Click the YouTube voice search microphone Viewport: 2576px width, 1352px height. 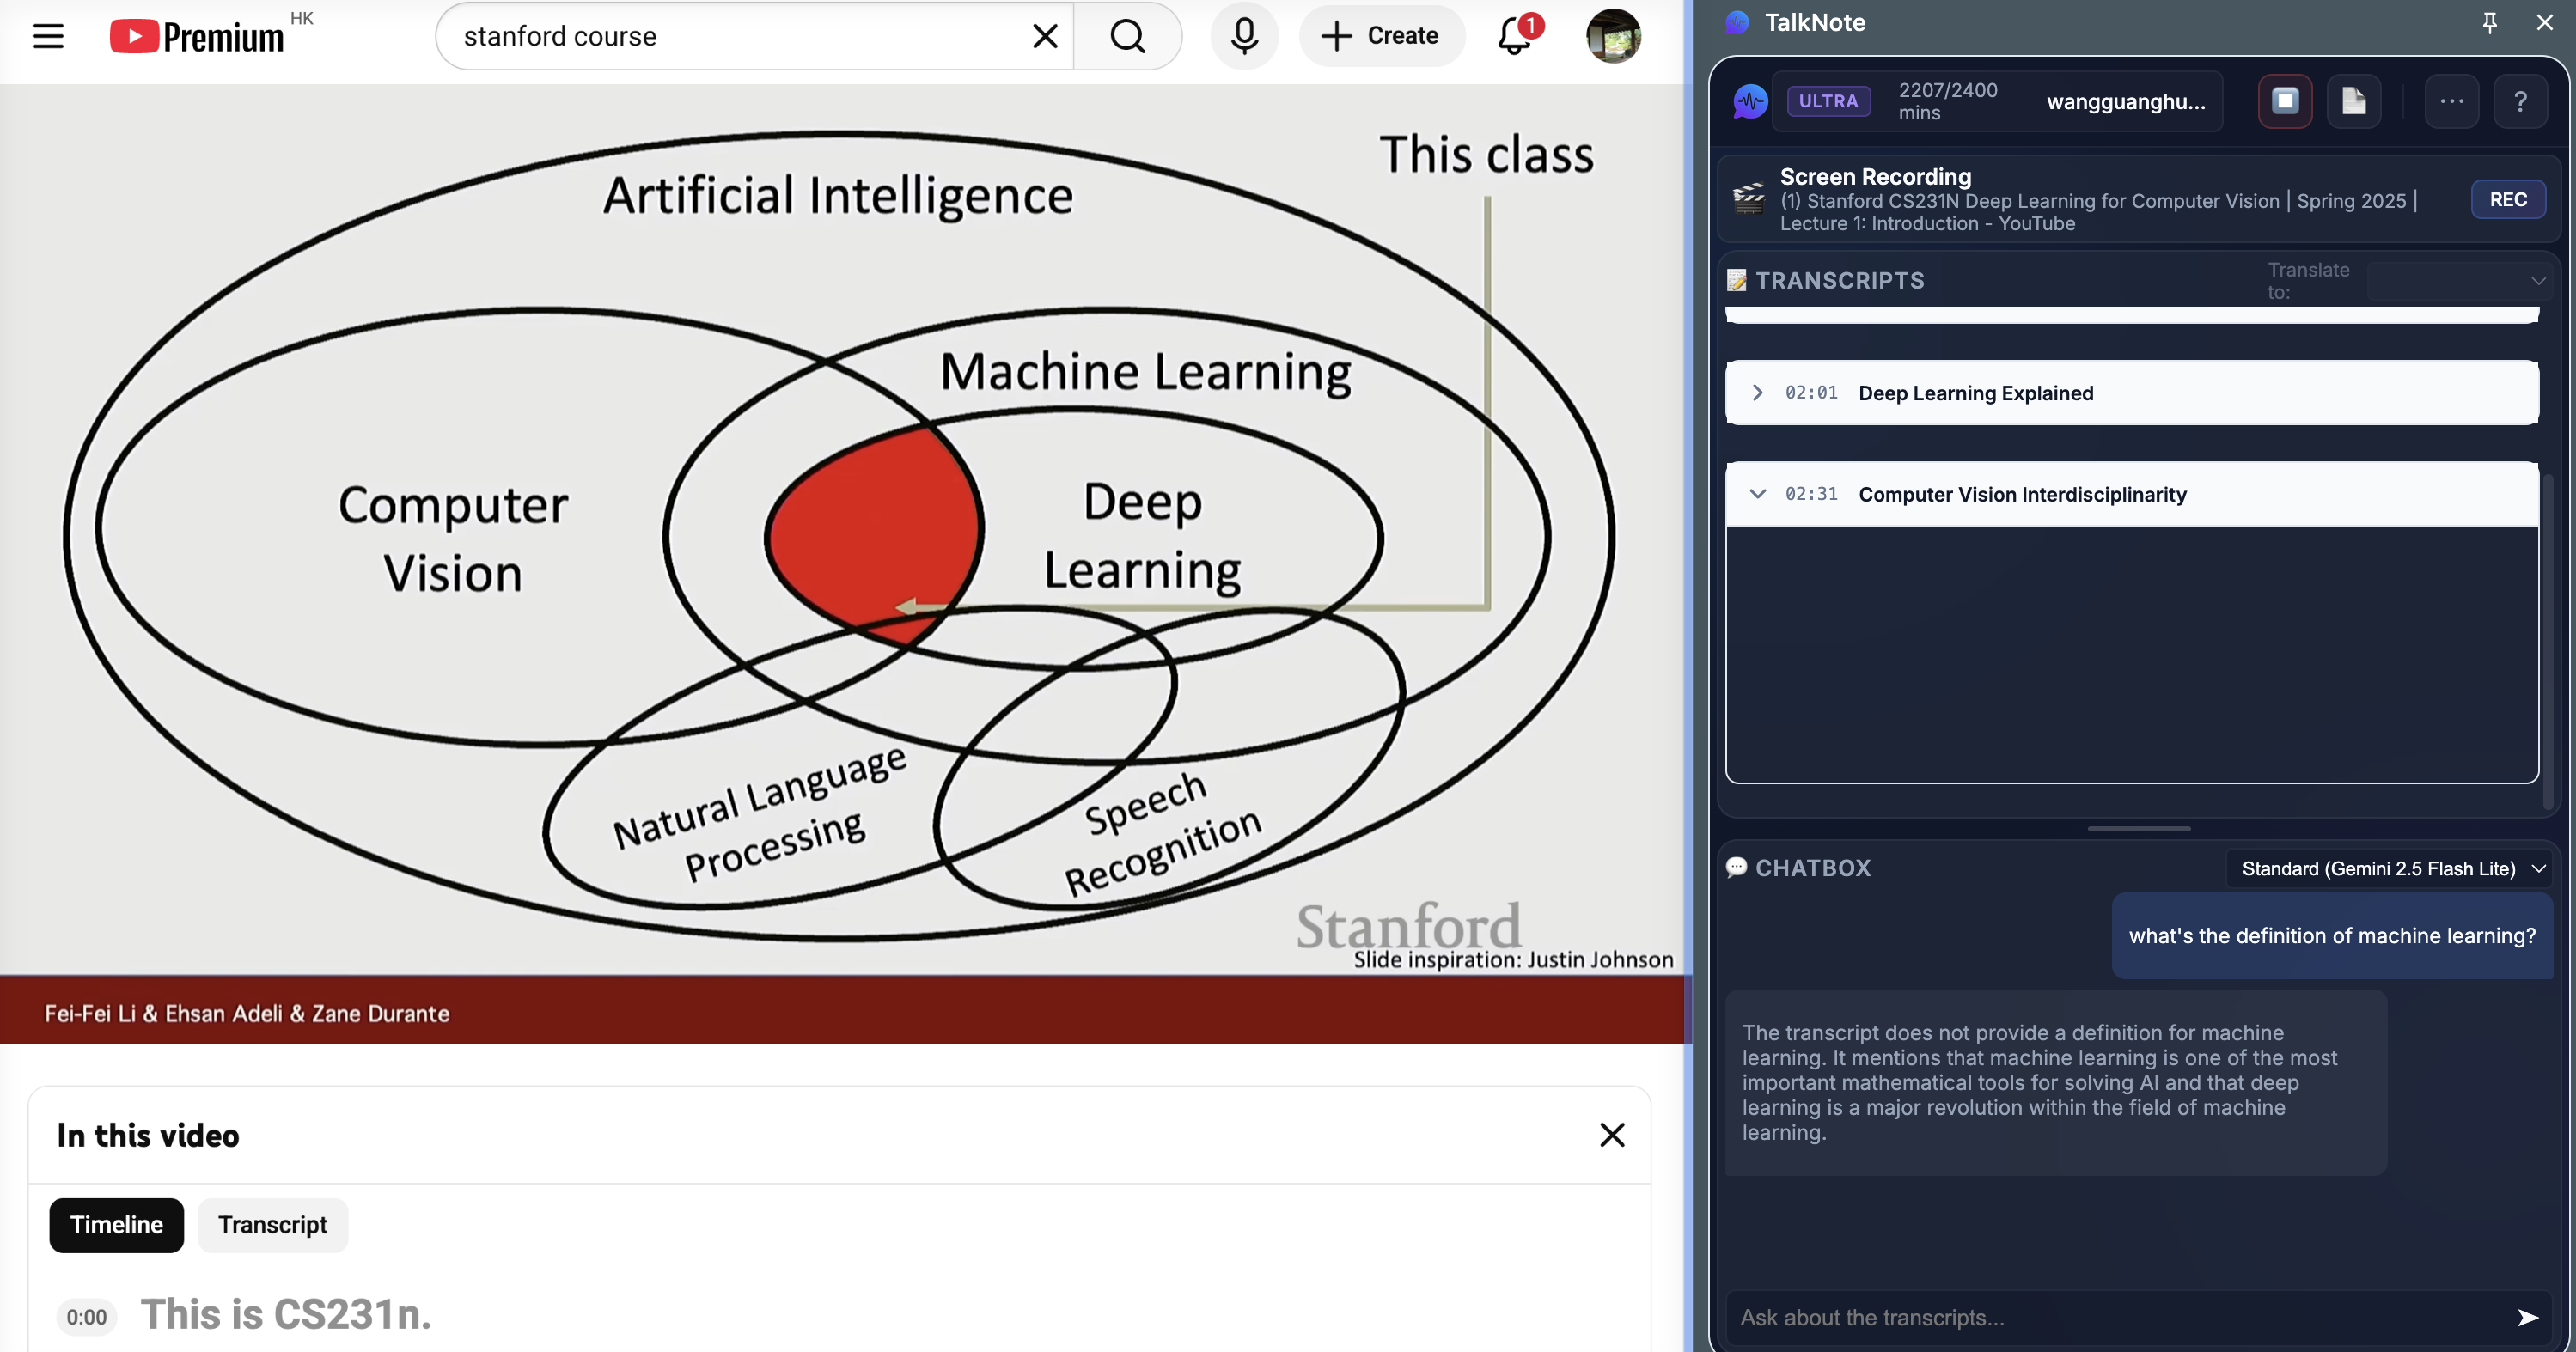point(1243,36)
